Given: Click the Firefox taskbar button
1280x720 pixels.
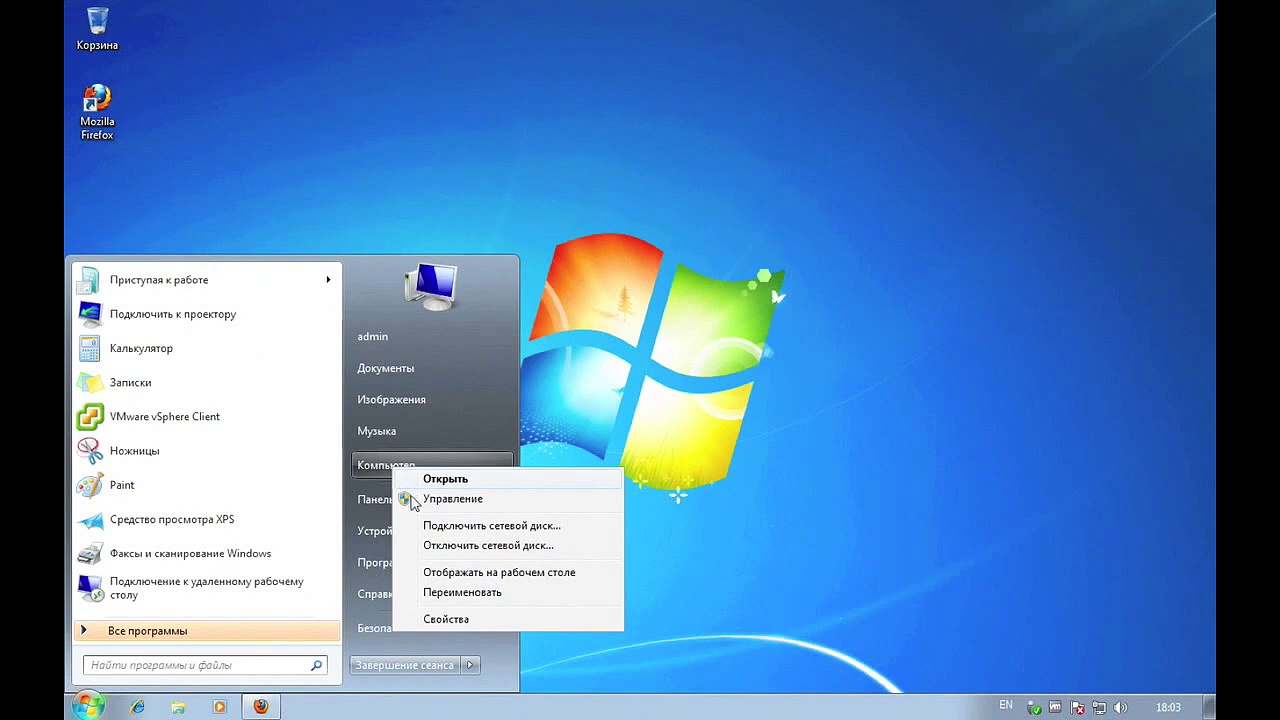Looking at the screenshot, I should [261, 707].
